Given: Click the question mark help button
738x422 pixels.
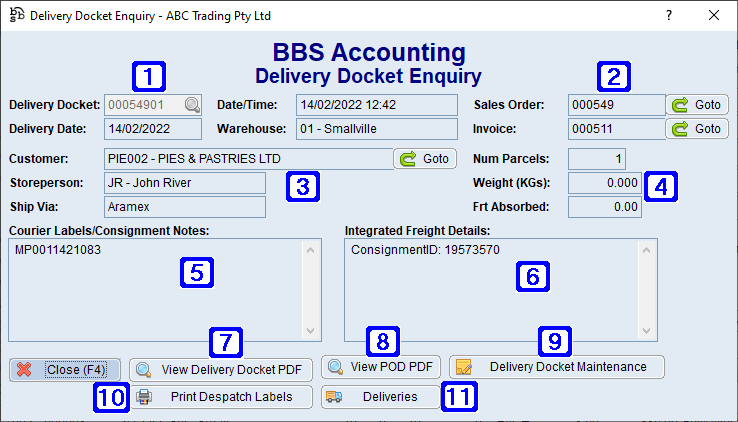Looking at the screenshot, I should click(x=669, y=16).
